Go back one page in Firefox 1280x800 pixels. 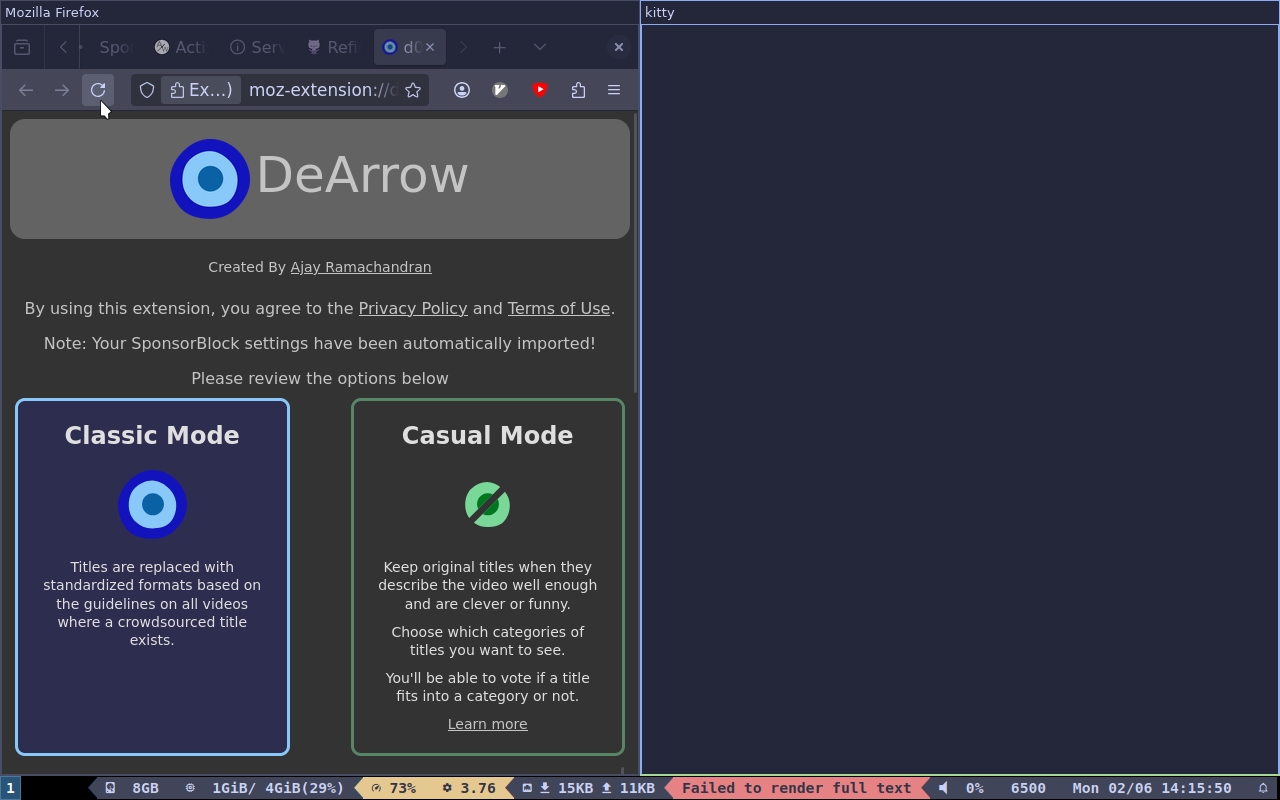point(26,90)
